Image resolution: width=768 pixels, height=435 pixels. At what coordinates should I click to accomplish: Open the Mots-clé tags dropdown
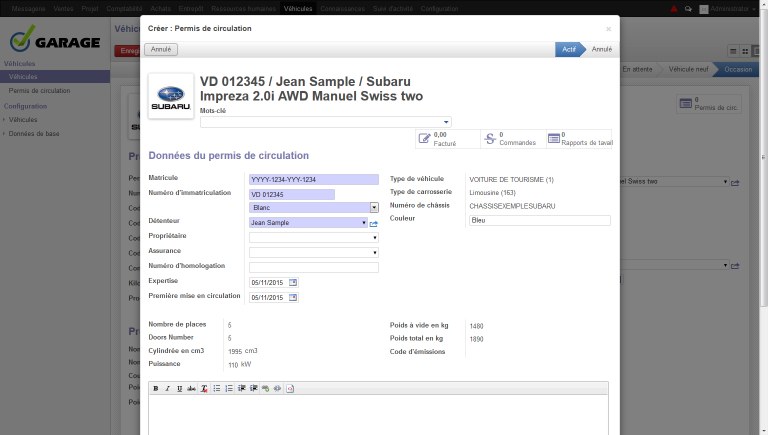pos(446,122)
